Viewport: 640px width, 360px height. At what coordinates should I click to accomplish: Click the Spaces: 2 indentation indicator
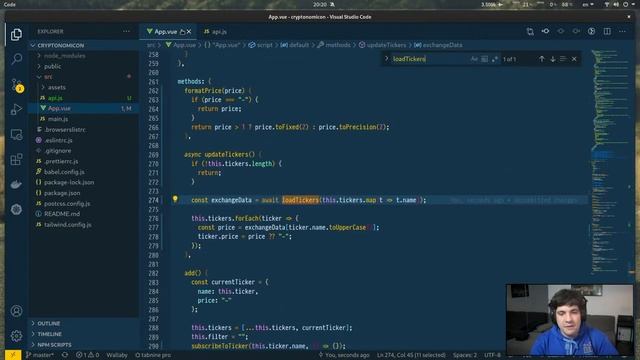click(464, 355)
